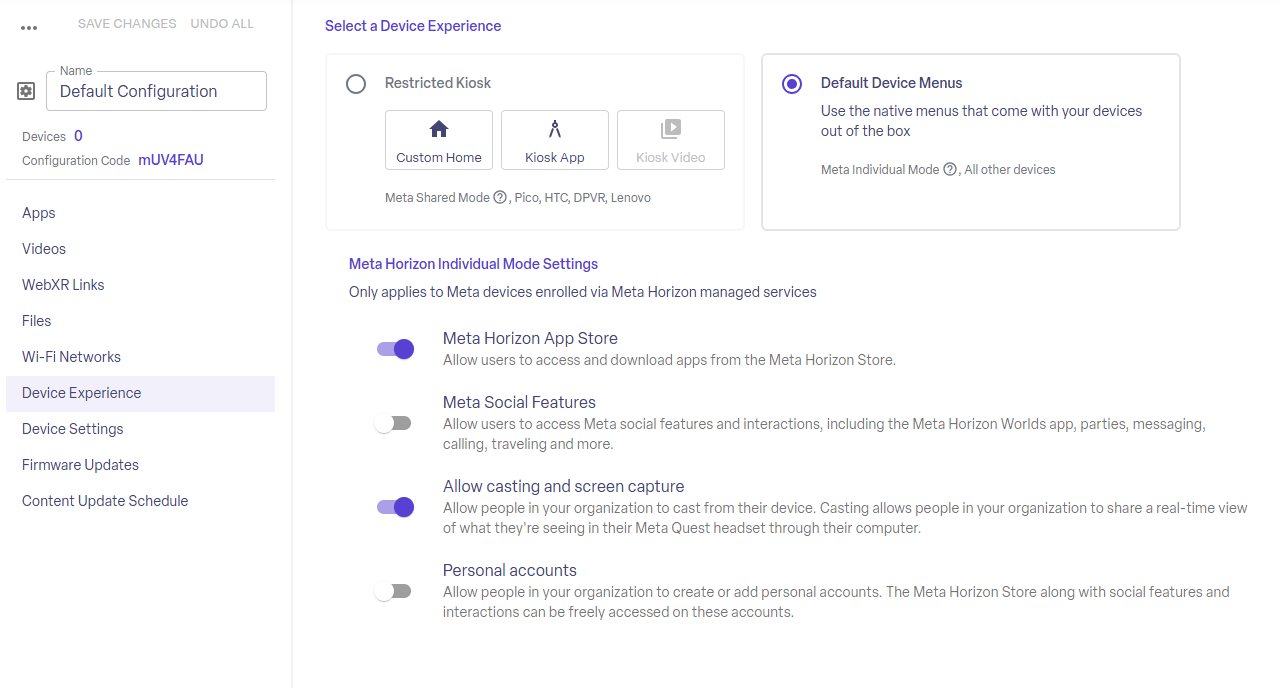Click the Devices count 0 link
Viewport: 1281px width, 688px height.
click(x=78, y=136)
